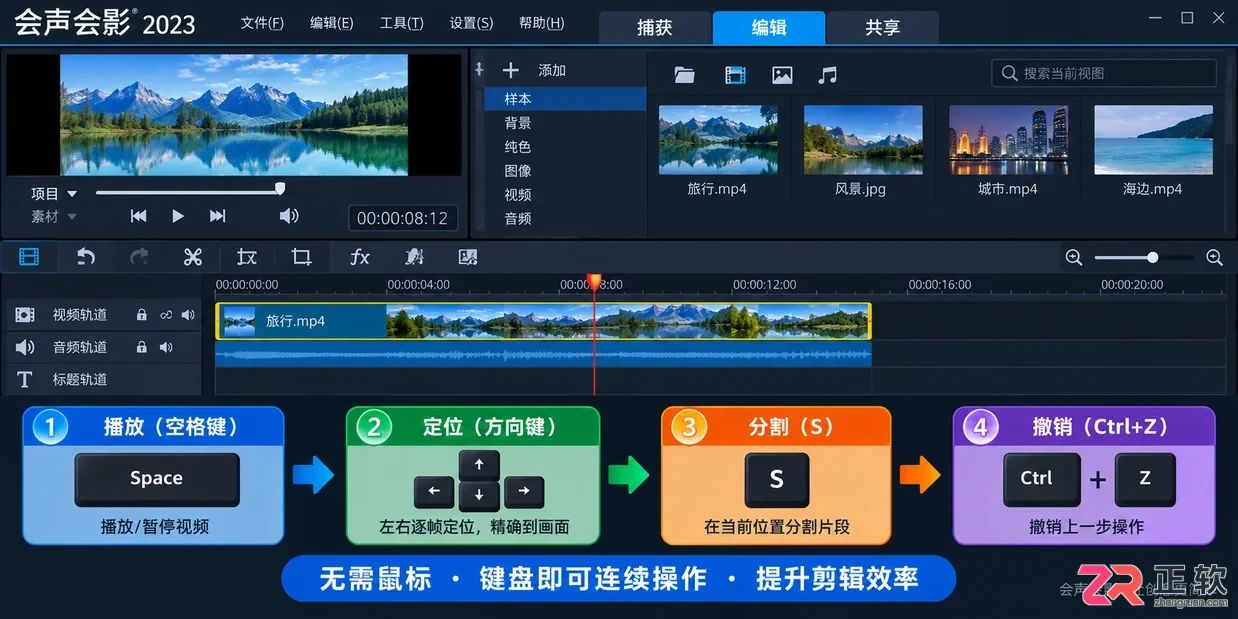This screenshot has width=1238, height=619.
Task: Click the 视频轨道 film track icon
Action: point(25,315)
